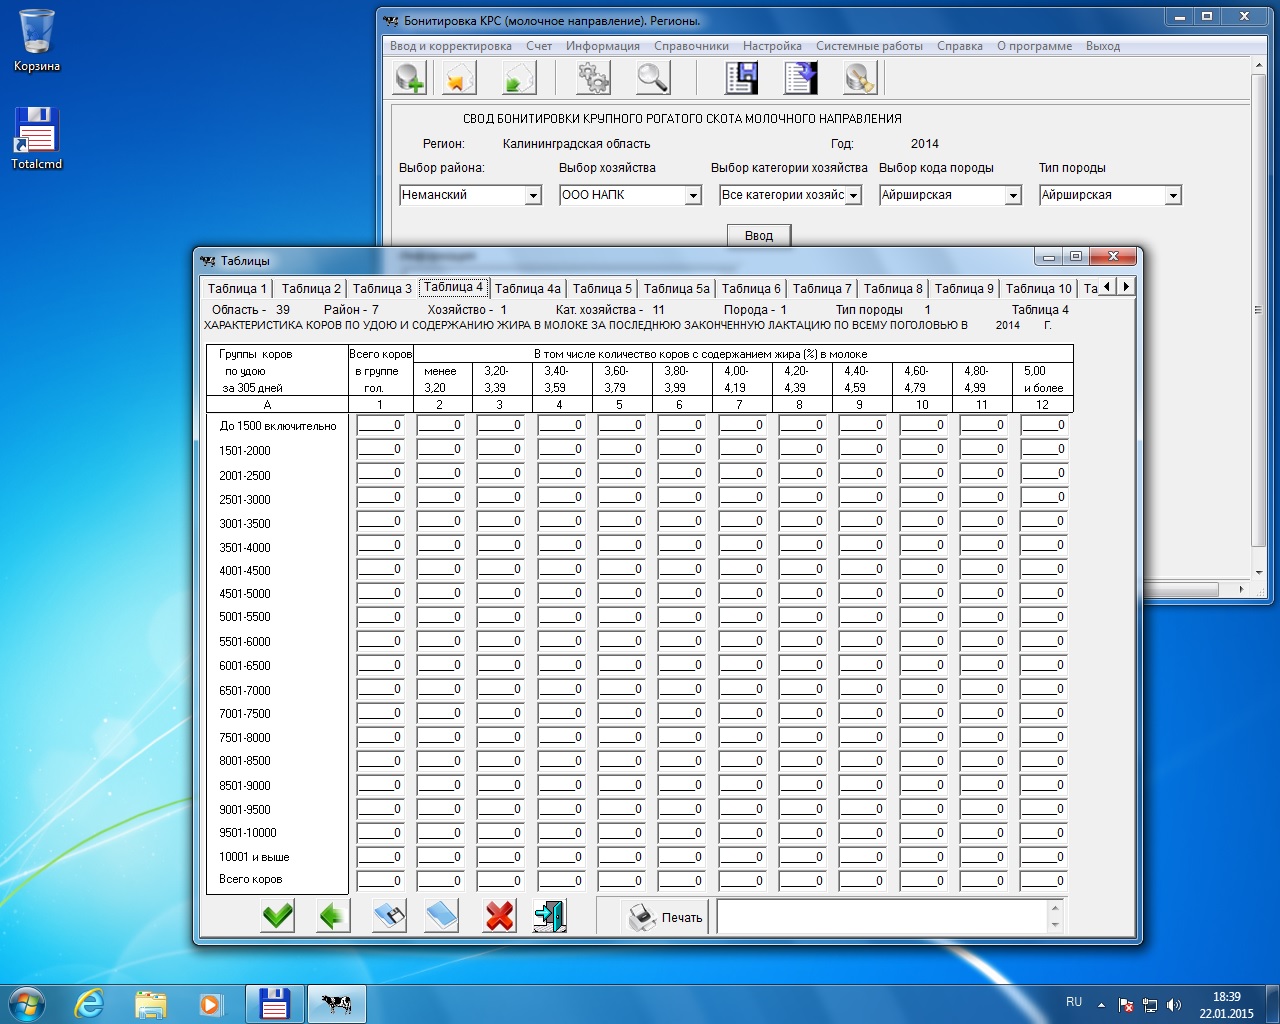
Task: Click the floppy disk with list icon
Action: point(741,77)
